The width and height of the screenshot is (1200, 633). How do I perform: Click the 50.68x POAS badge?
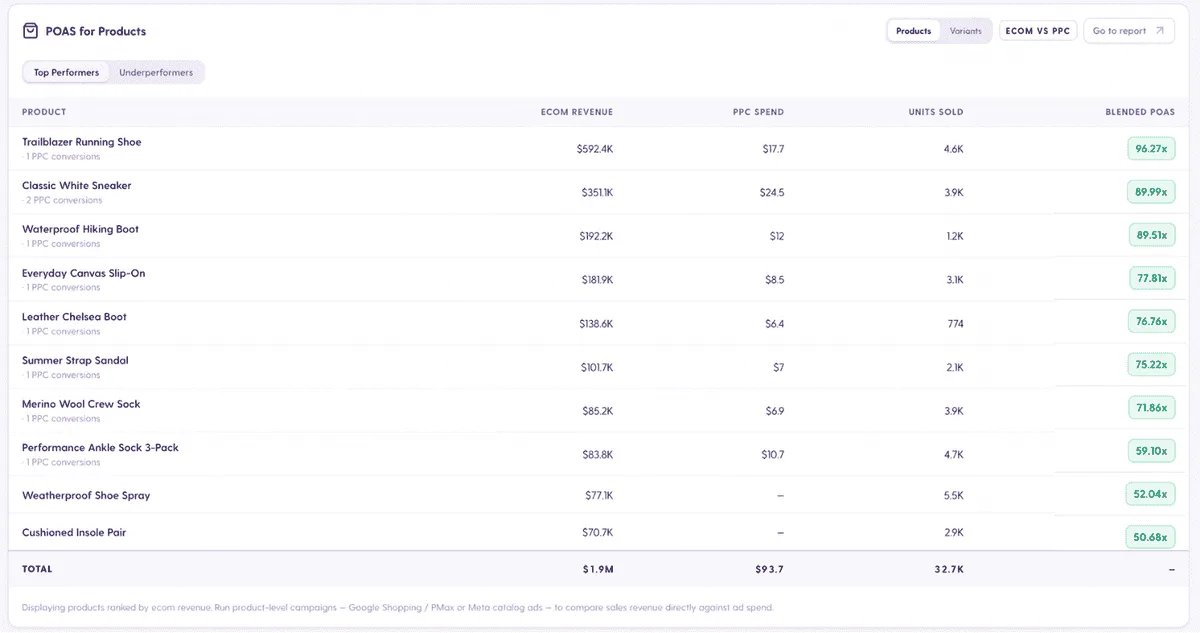(x=1151, y=537)
